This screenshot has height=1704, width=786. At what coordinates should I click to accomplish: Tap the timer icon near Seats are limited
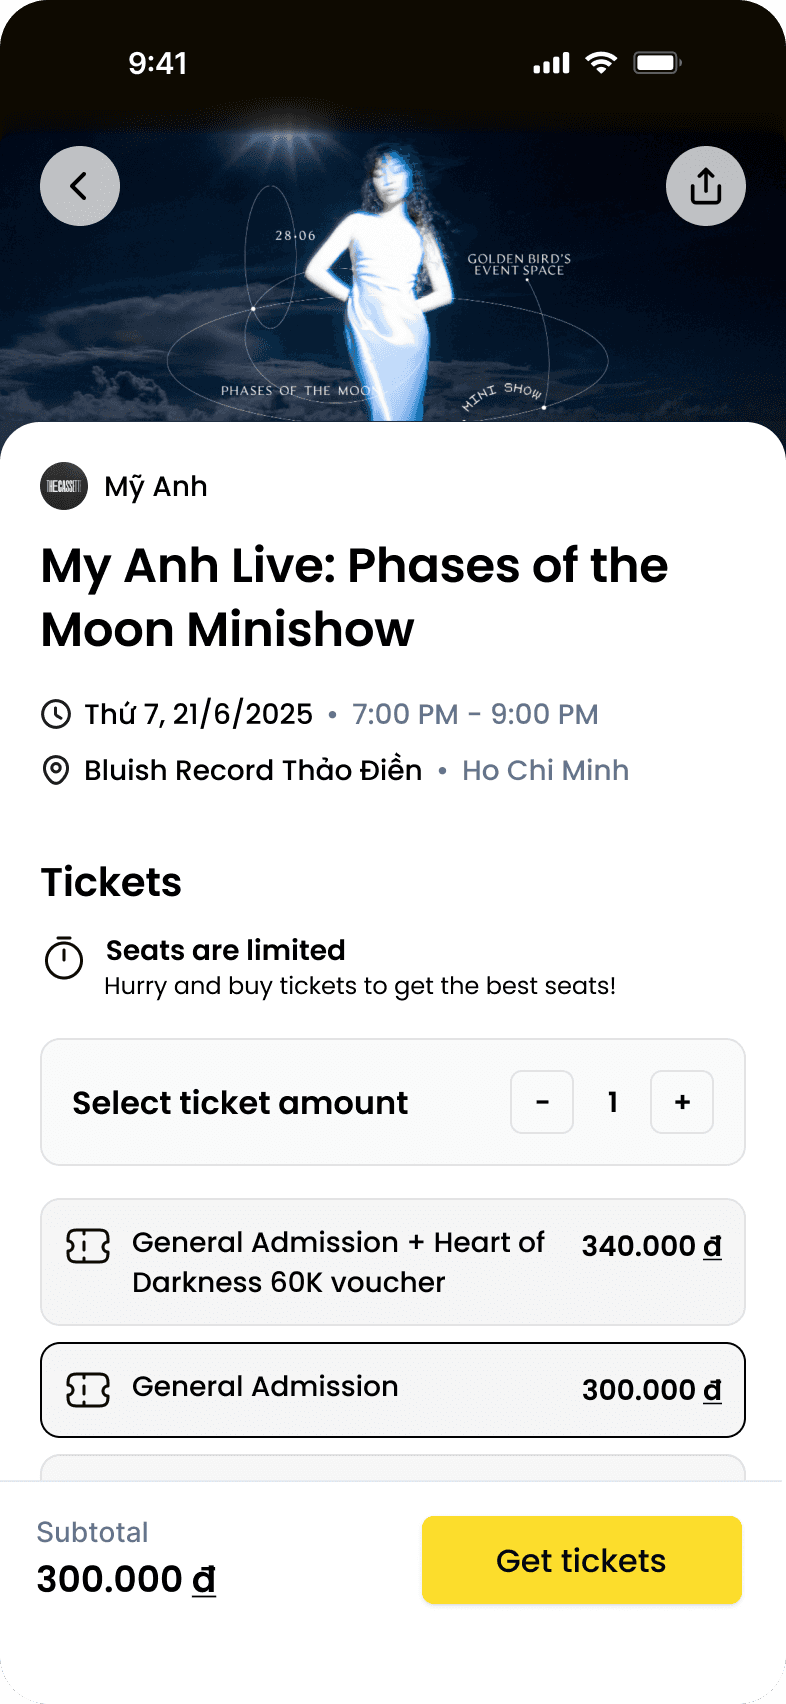[x=64, y=958]
